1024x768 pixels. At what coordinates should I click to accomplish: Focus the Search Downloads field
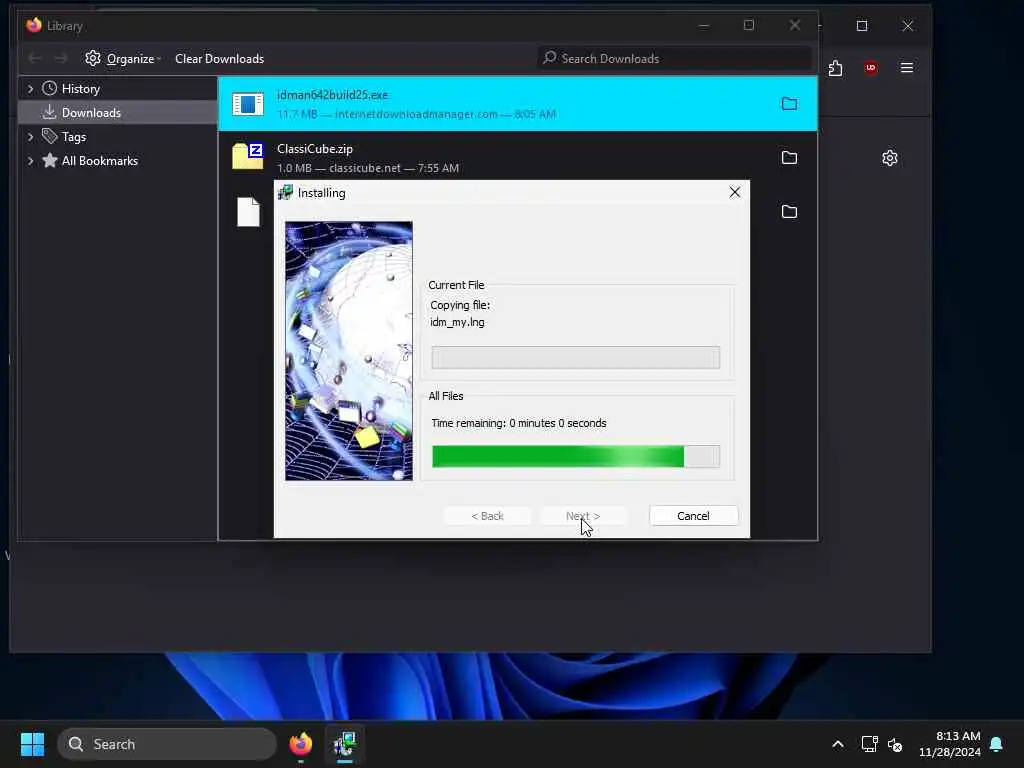pos(674,59)
